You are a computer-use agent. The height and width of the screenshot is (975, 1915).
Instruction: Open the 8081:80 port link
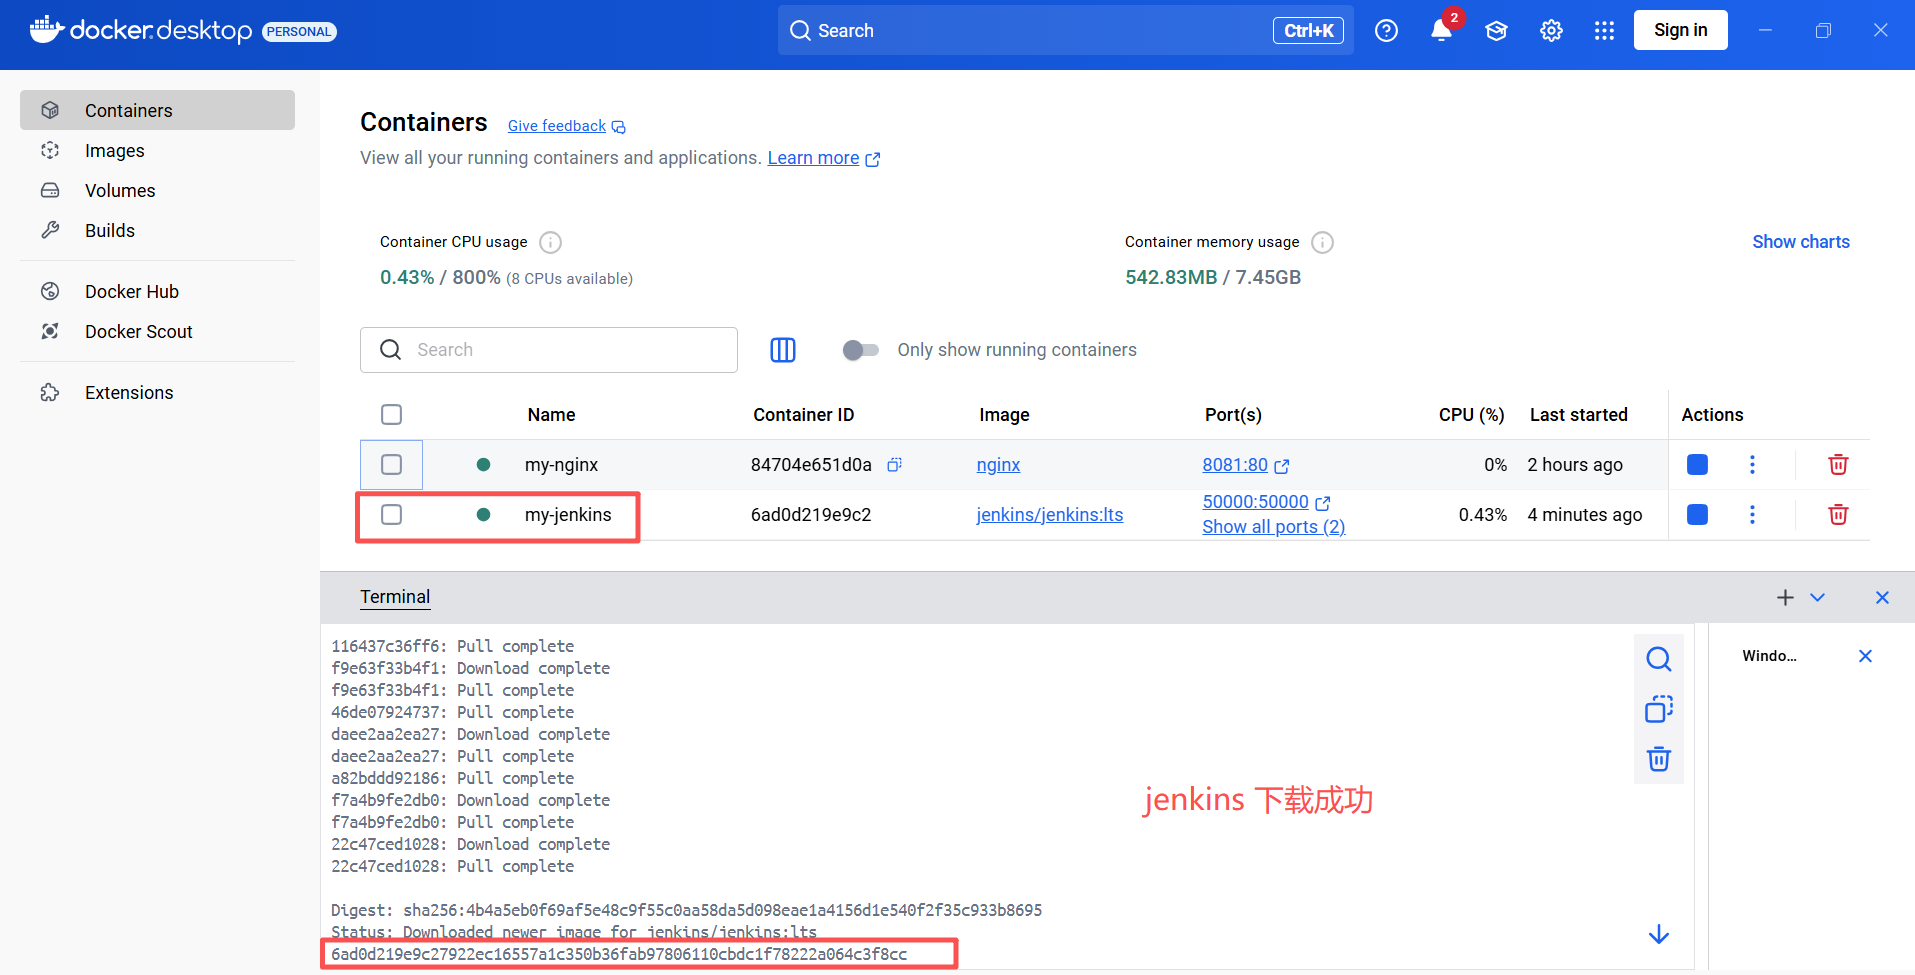coord(1235,465)
